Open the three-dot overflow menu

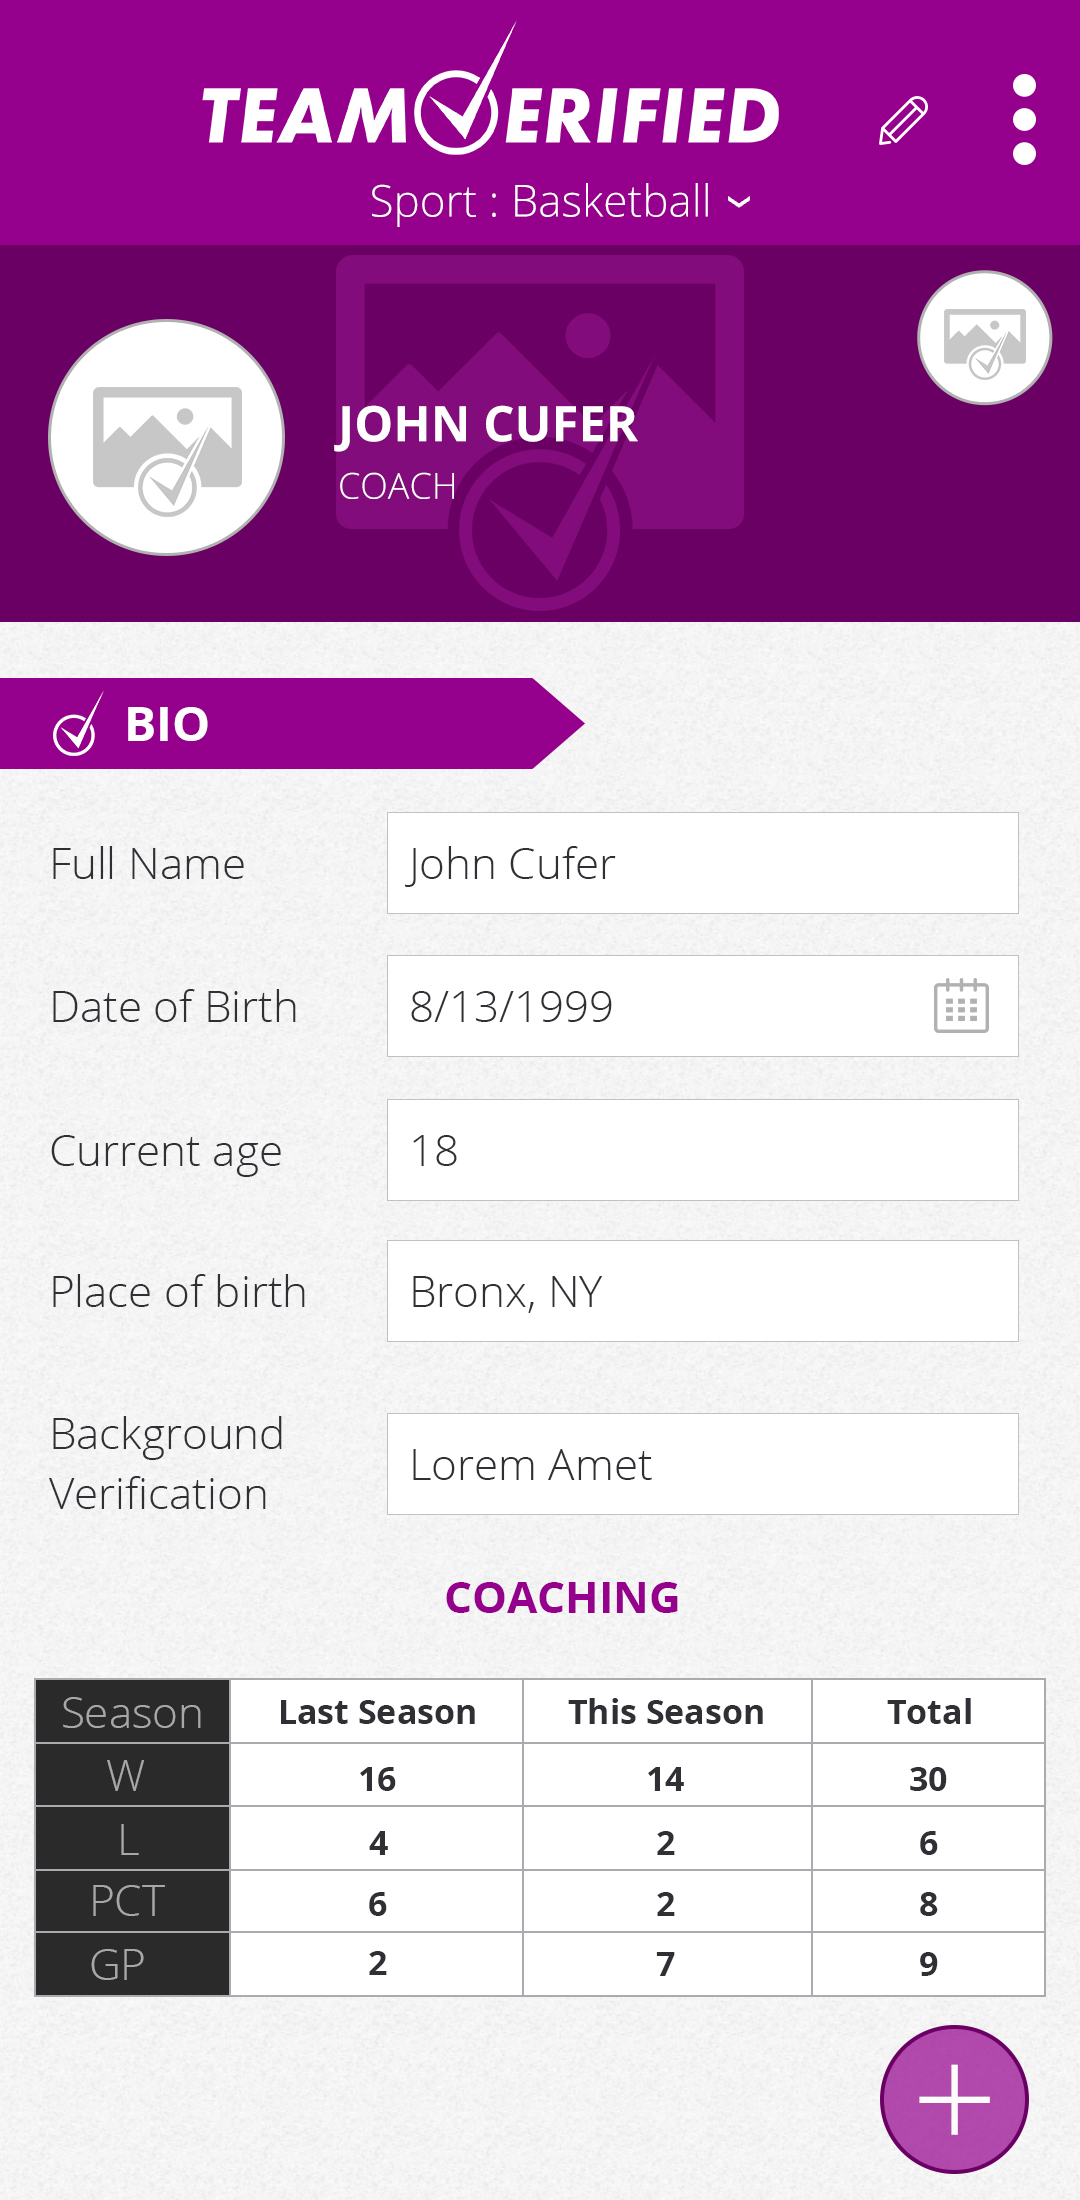(1024, 120)
